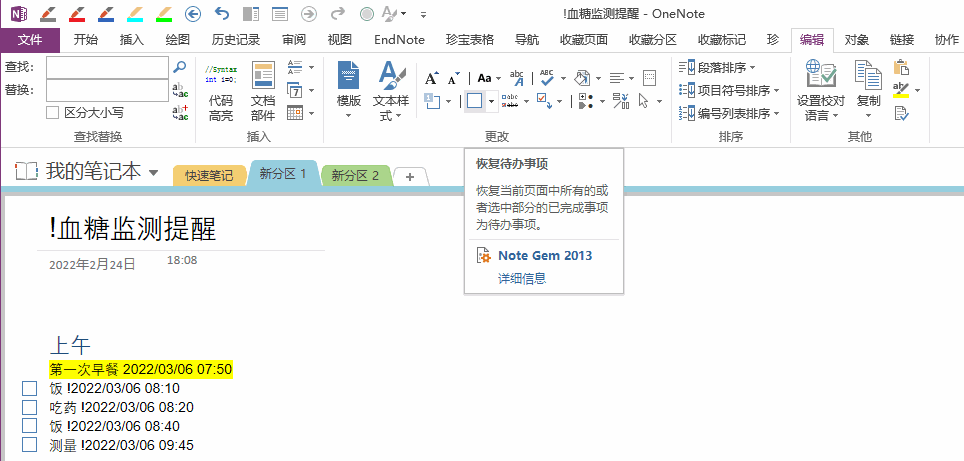The image size is (964, 461).
Task: Dock OneNote to desktop icon
Action: pyautogui.click(x=251, y=13)
